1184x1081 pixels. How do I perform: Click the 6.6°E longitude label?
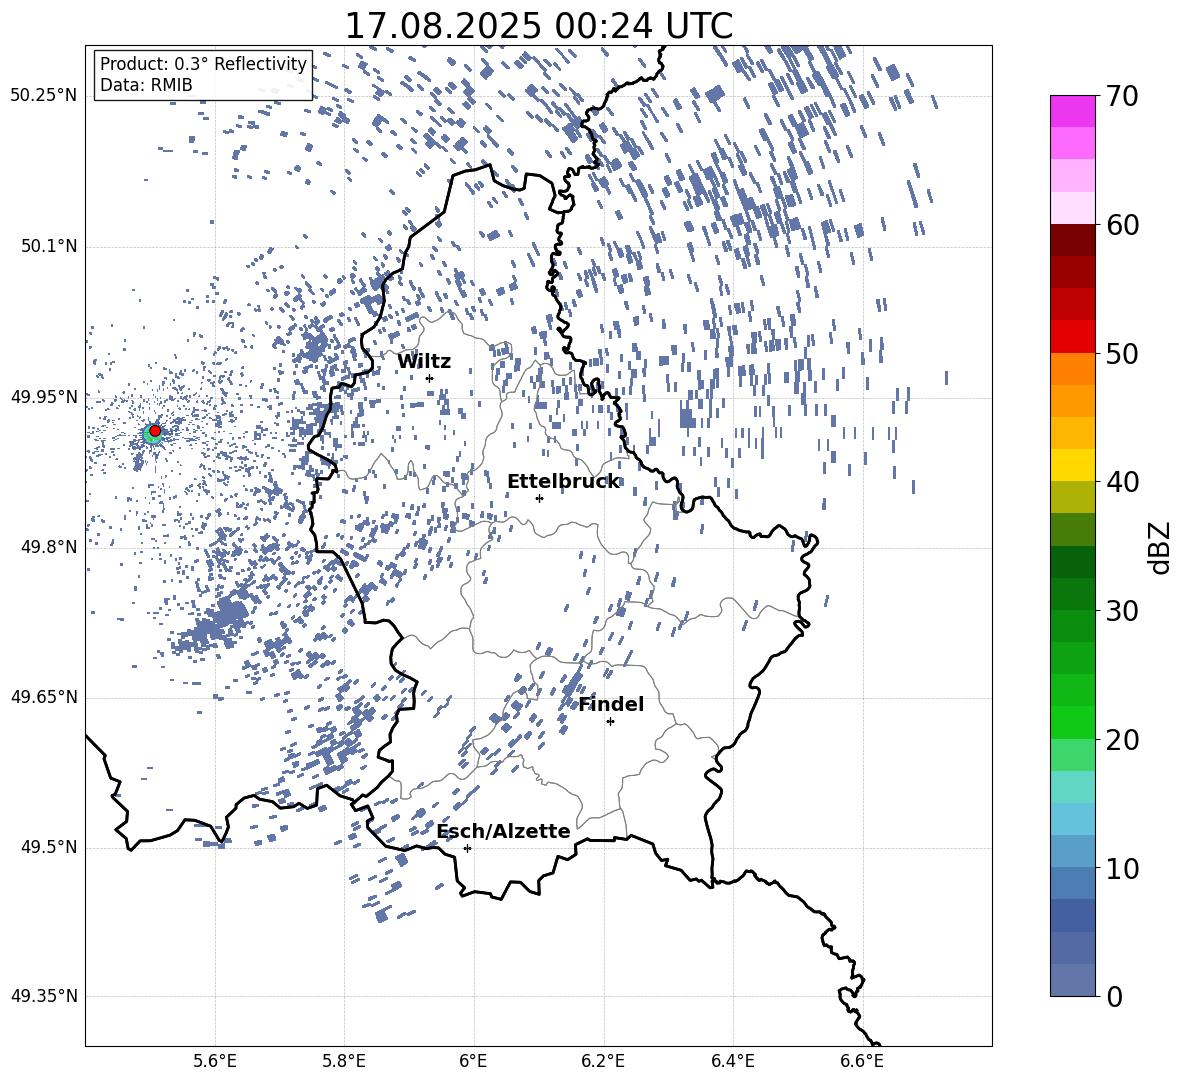[862, 1061]
